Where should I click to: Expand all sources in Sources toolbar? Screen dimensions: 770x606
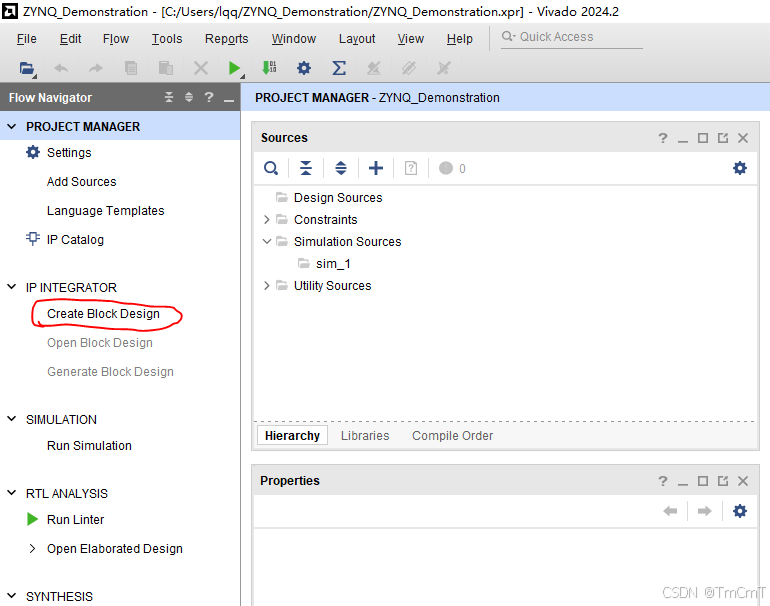coord(341,168)
